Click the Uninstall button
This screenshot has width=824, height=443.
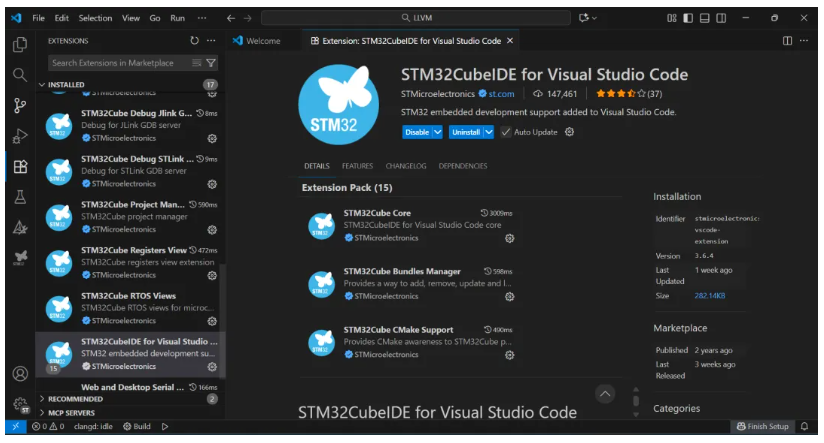(x=465, y=132)
